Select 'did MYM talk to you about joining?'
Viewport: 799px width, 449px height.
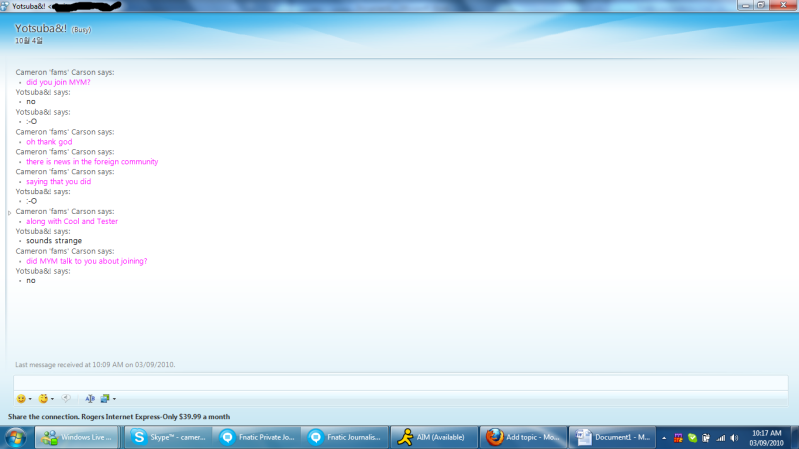[87, 261]
